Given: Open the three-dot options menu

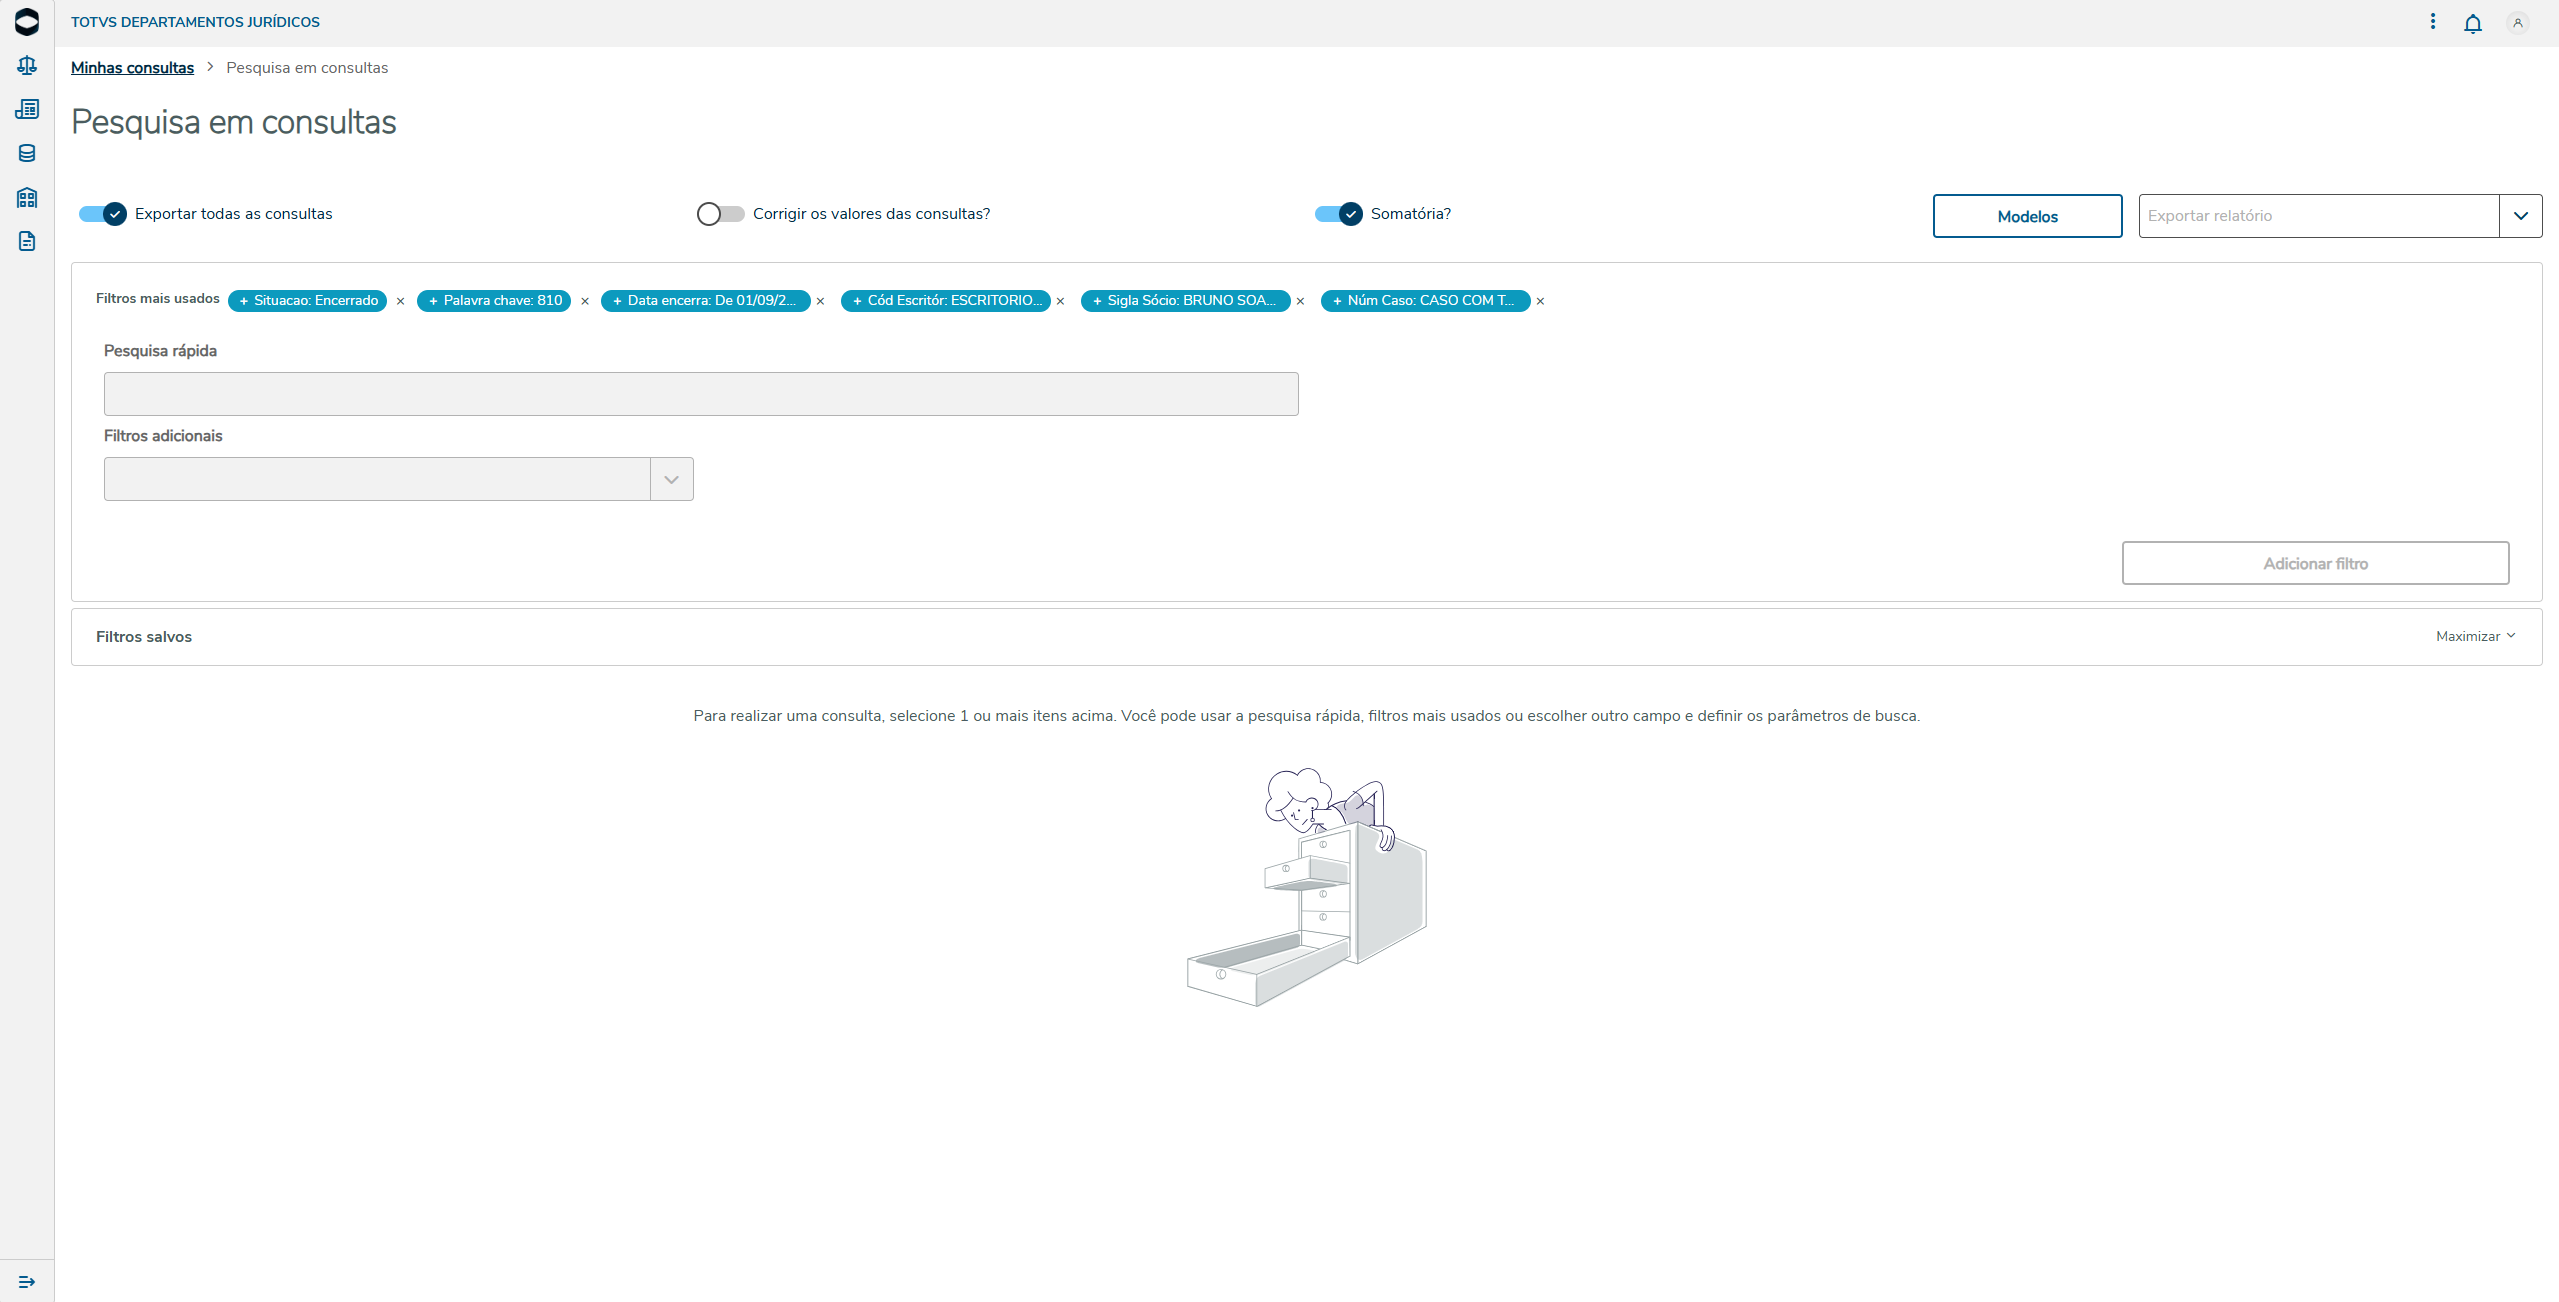Looking at the screenshot, I should click(2433, 22).
